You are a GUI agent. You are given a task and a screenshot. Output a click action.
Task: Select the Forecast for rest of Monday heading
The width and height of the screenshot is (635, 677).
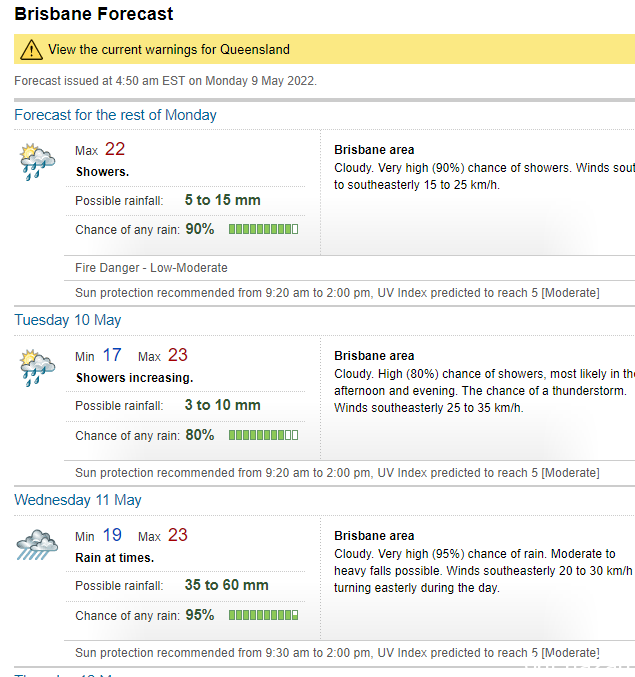[x=115, y=115]
